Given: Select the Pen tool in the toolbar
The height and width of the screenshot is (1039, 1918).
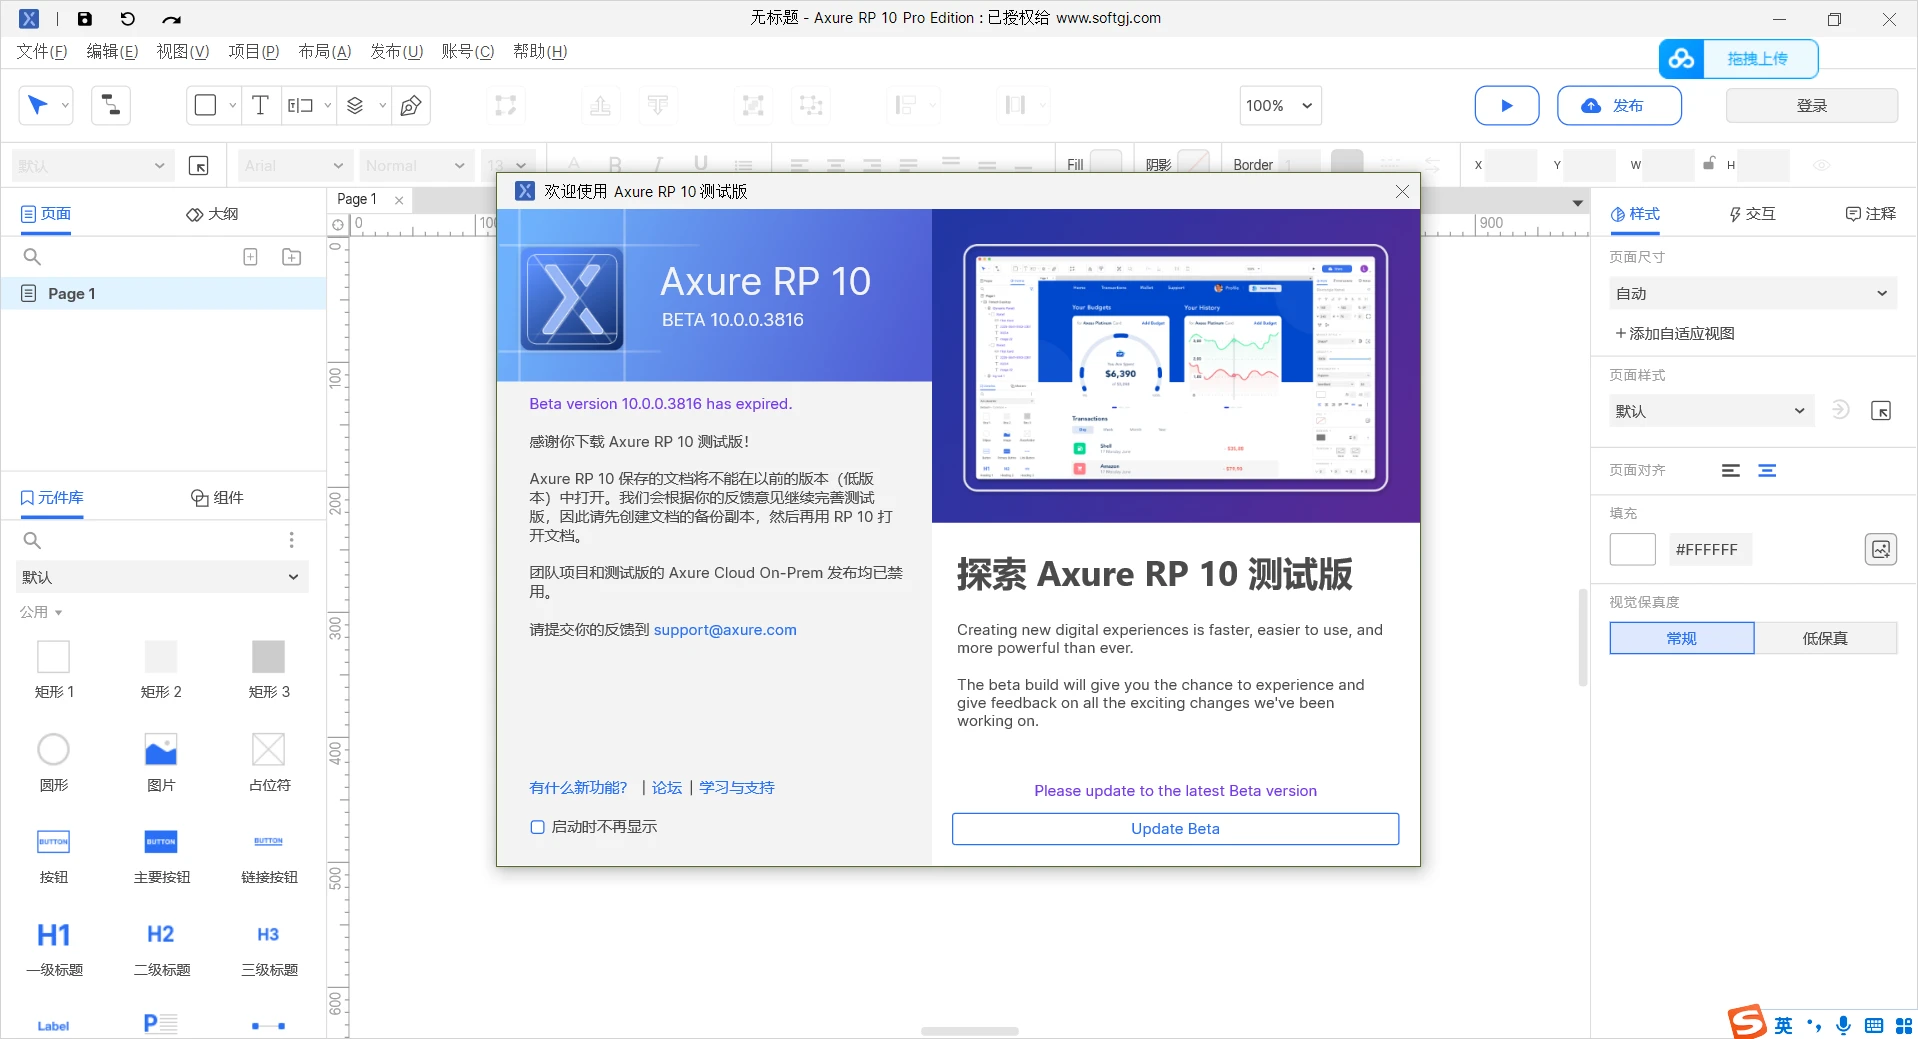Looking at the screenshot, I should [x=410, y=105].
